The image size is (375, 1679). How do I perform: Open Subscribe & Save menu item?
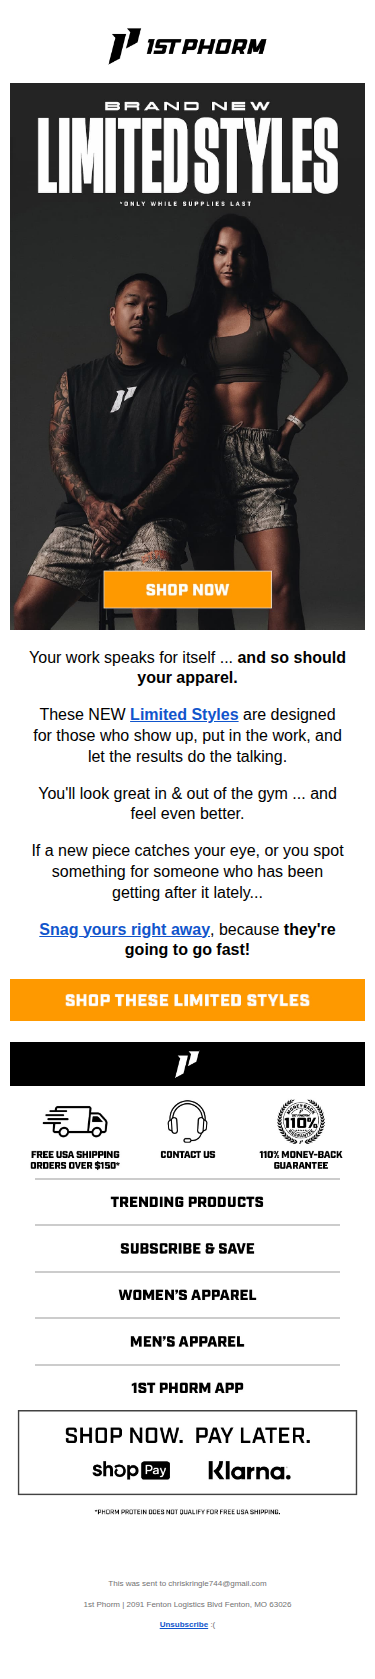click(x=187, y=1248)
